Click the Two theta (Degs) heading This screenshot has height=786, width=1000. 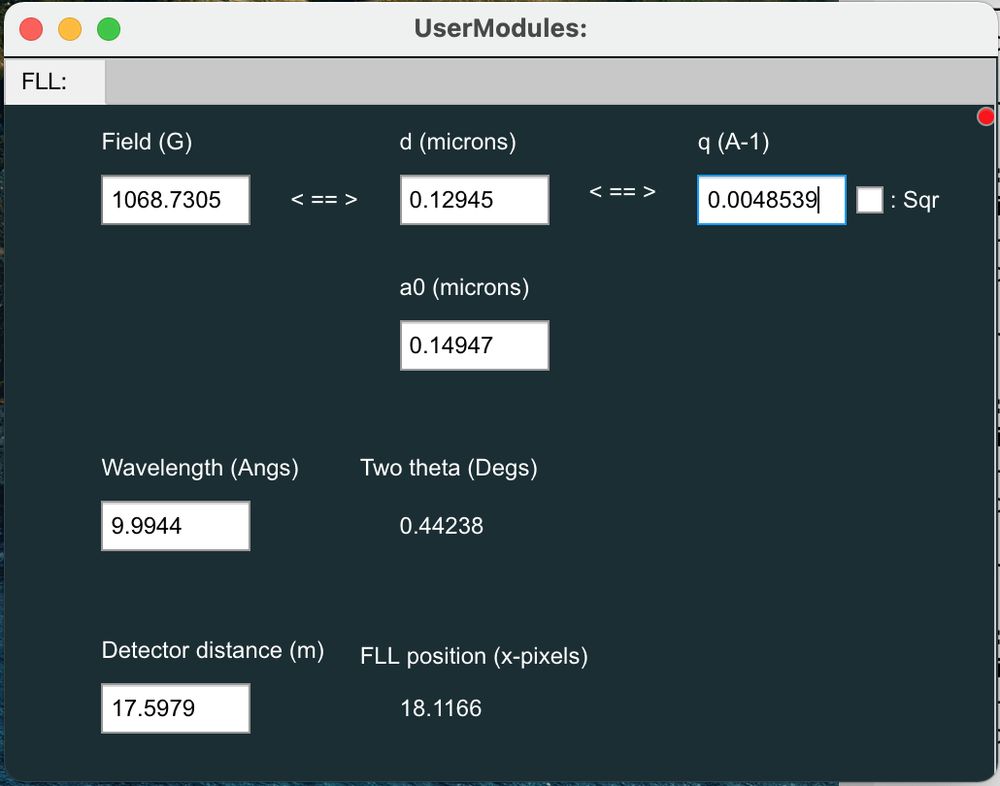point(448,467)
